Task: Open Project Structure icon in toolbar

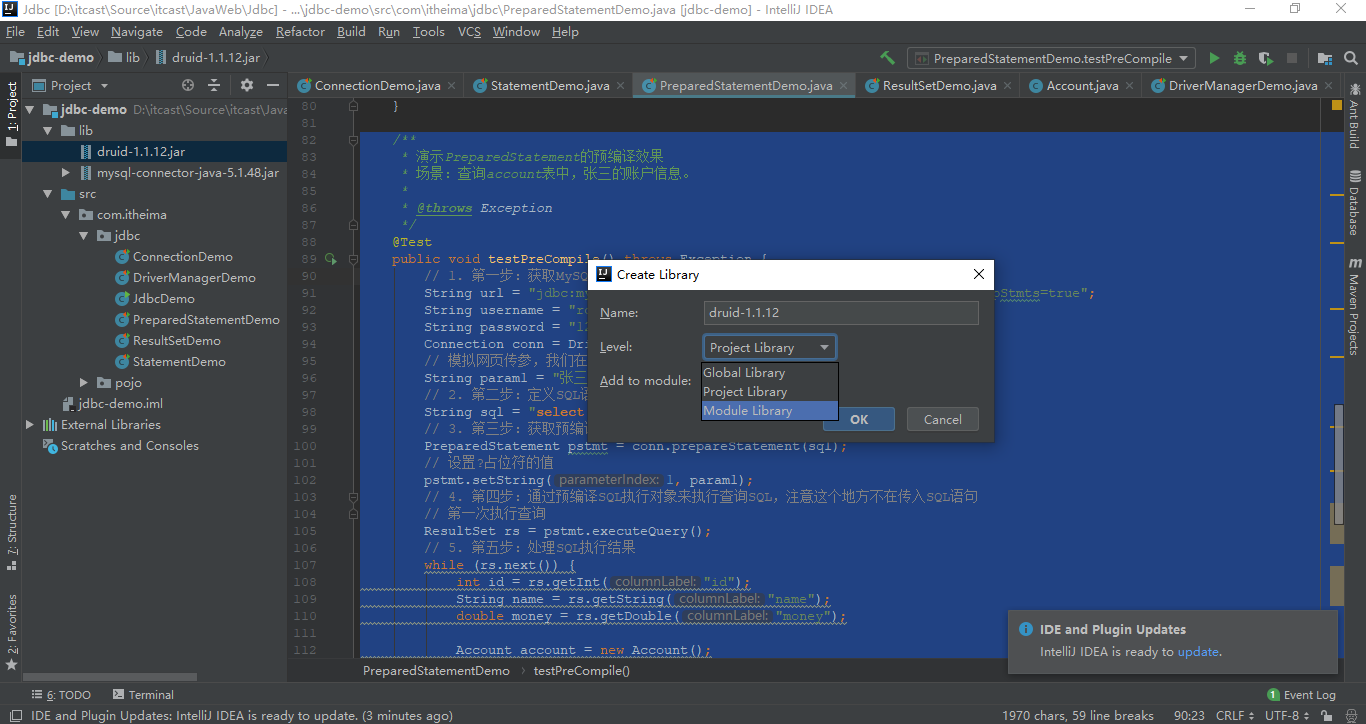Action: [1325, 59]
